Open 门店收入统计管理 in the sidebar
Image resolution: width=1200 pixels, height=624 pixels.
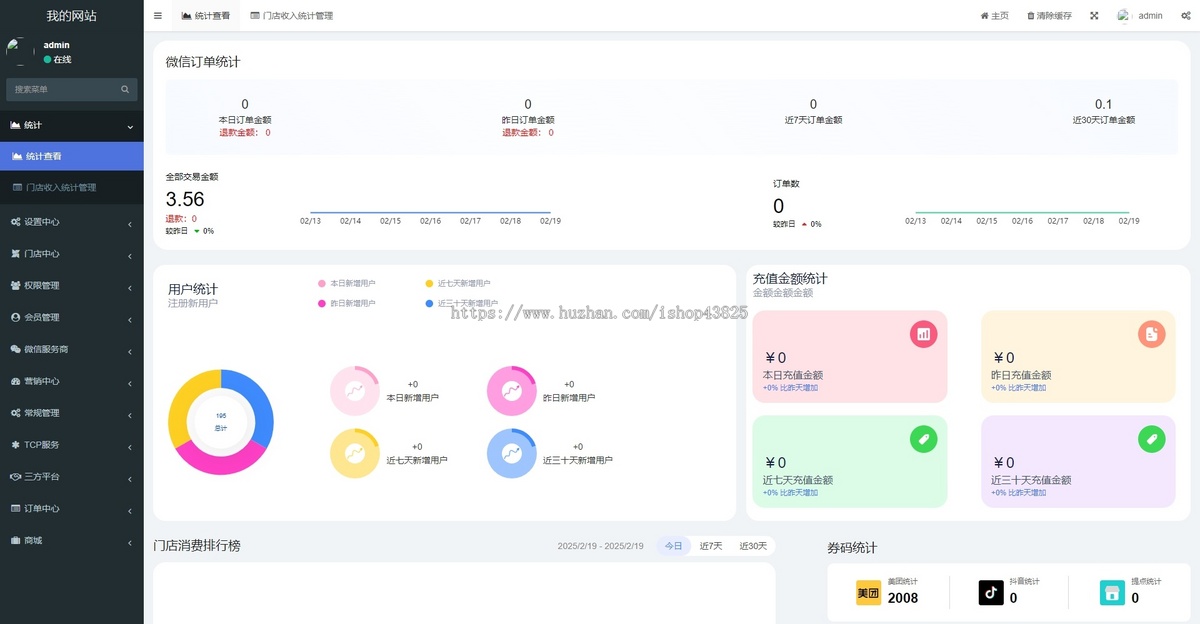(72, 188)
